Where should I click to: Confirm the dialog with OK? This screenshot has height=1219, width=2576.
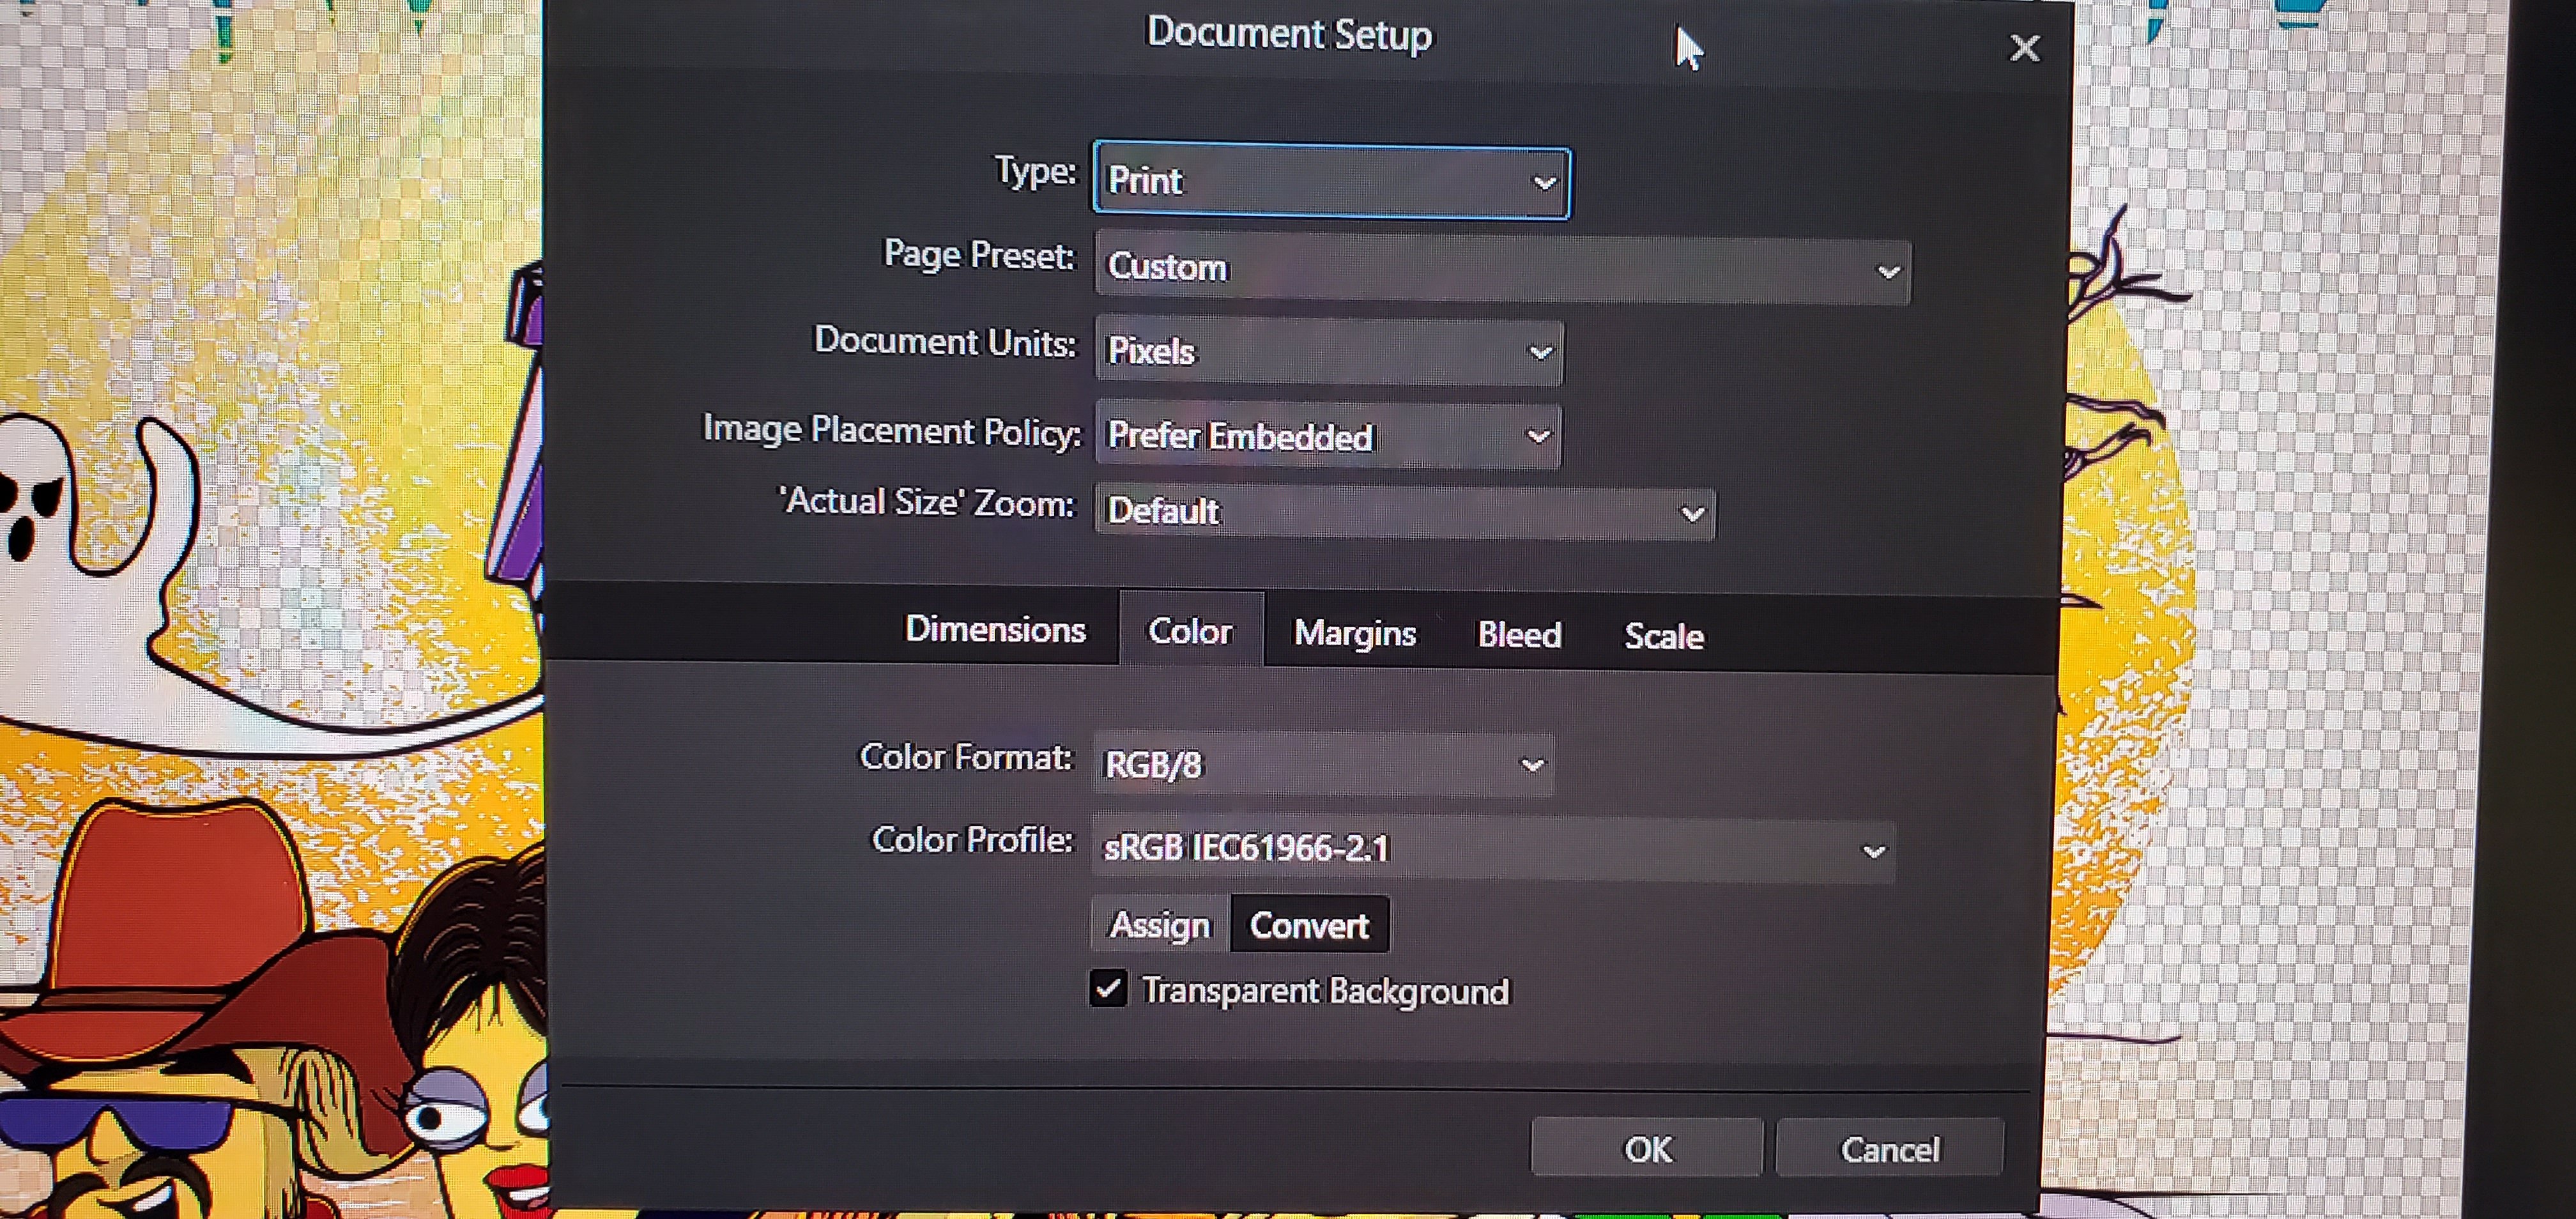(1647, 1149)
